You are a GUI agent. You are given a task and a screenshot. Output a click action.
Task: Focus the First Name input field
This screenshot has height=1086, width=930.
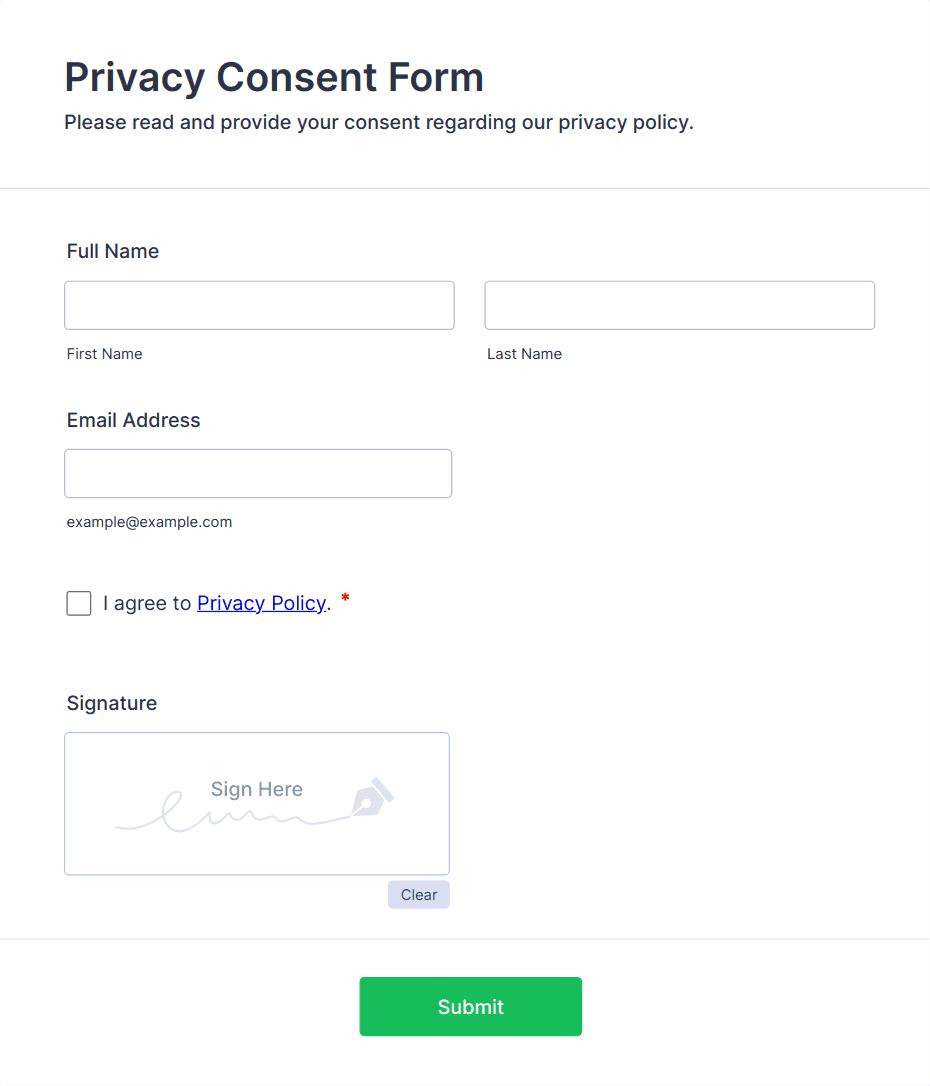(x=259, y=305)
